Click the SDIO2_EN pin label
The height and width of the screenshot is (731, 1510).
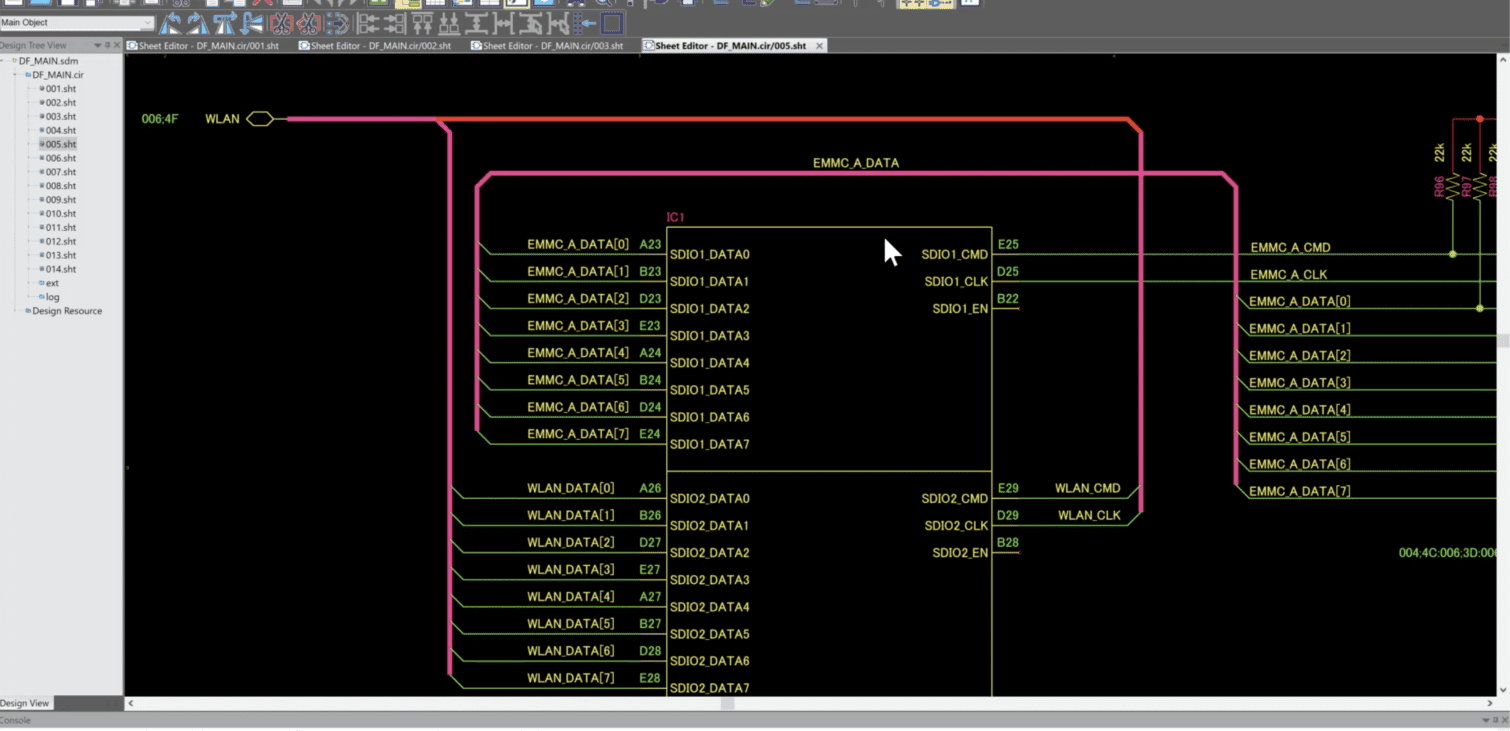click(x=960, y=552)
